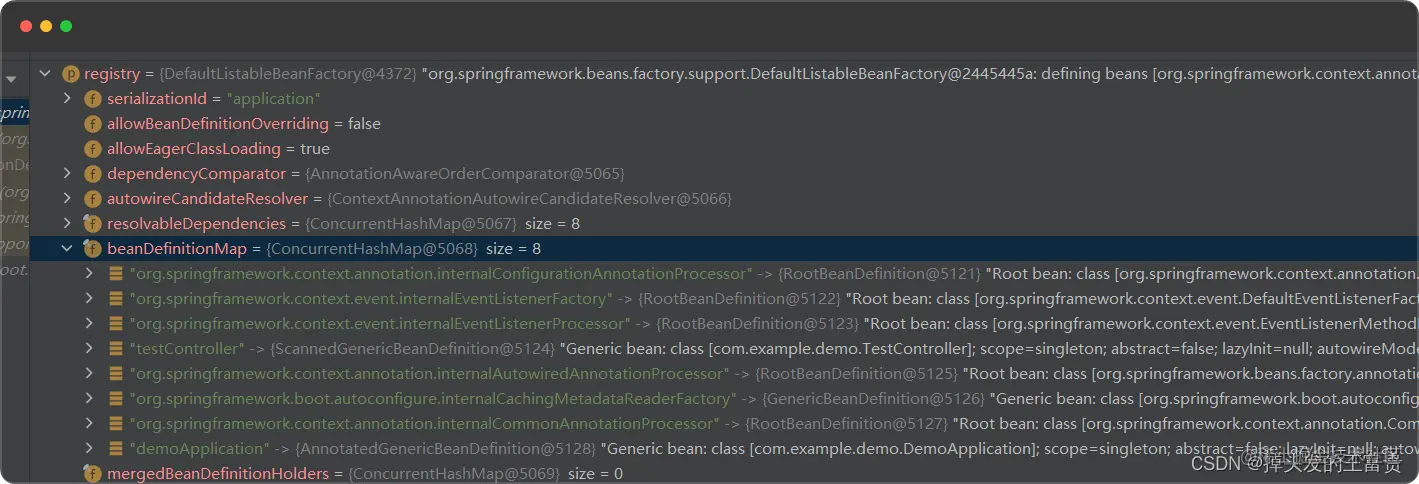Click the dependencyComparator field icon
The width and height of the screenshot is (1419, 484).
point(93,174)
